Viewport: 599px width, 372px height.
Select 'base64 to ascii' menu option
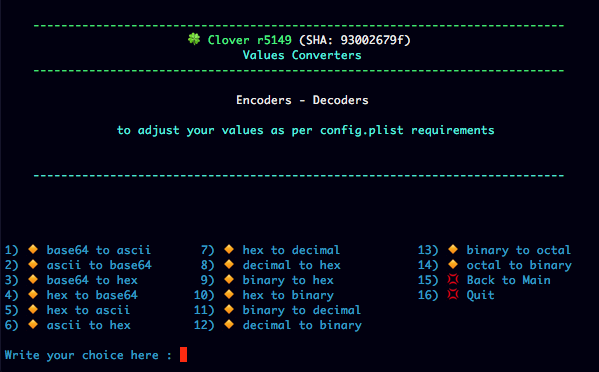pyautogui.click(x=99, y=250)
